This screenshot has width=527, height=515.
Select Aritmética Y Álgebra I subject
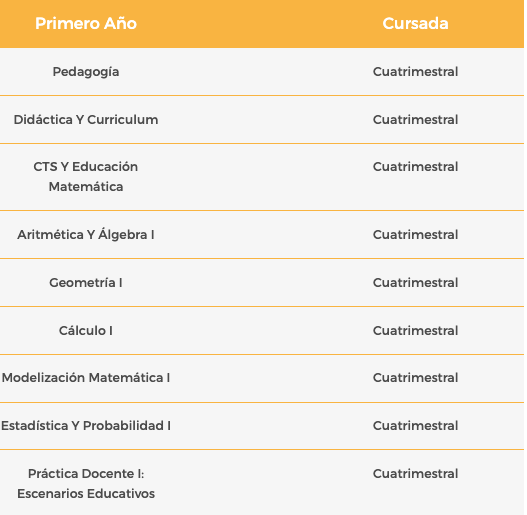tap(86, 235)
